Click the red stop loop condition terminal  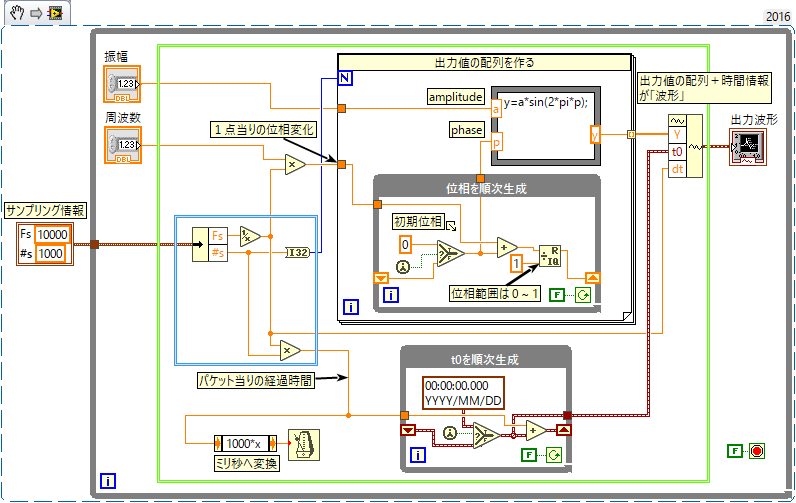757,451
